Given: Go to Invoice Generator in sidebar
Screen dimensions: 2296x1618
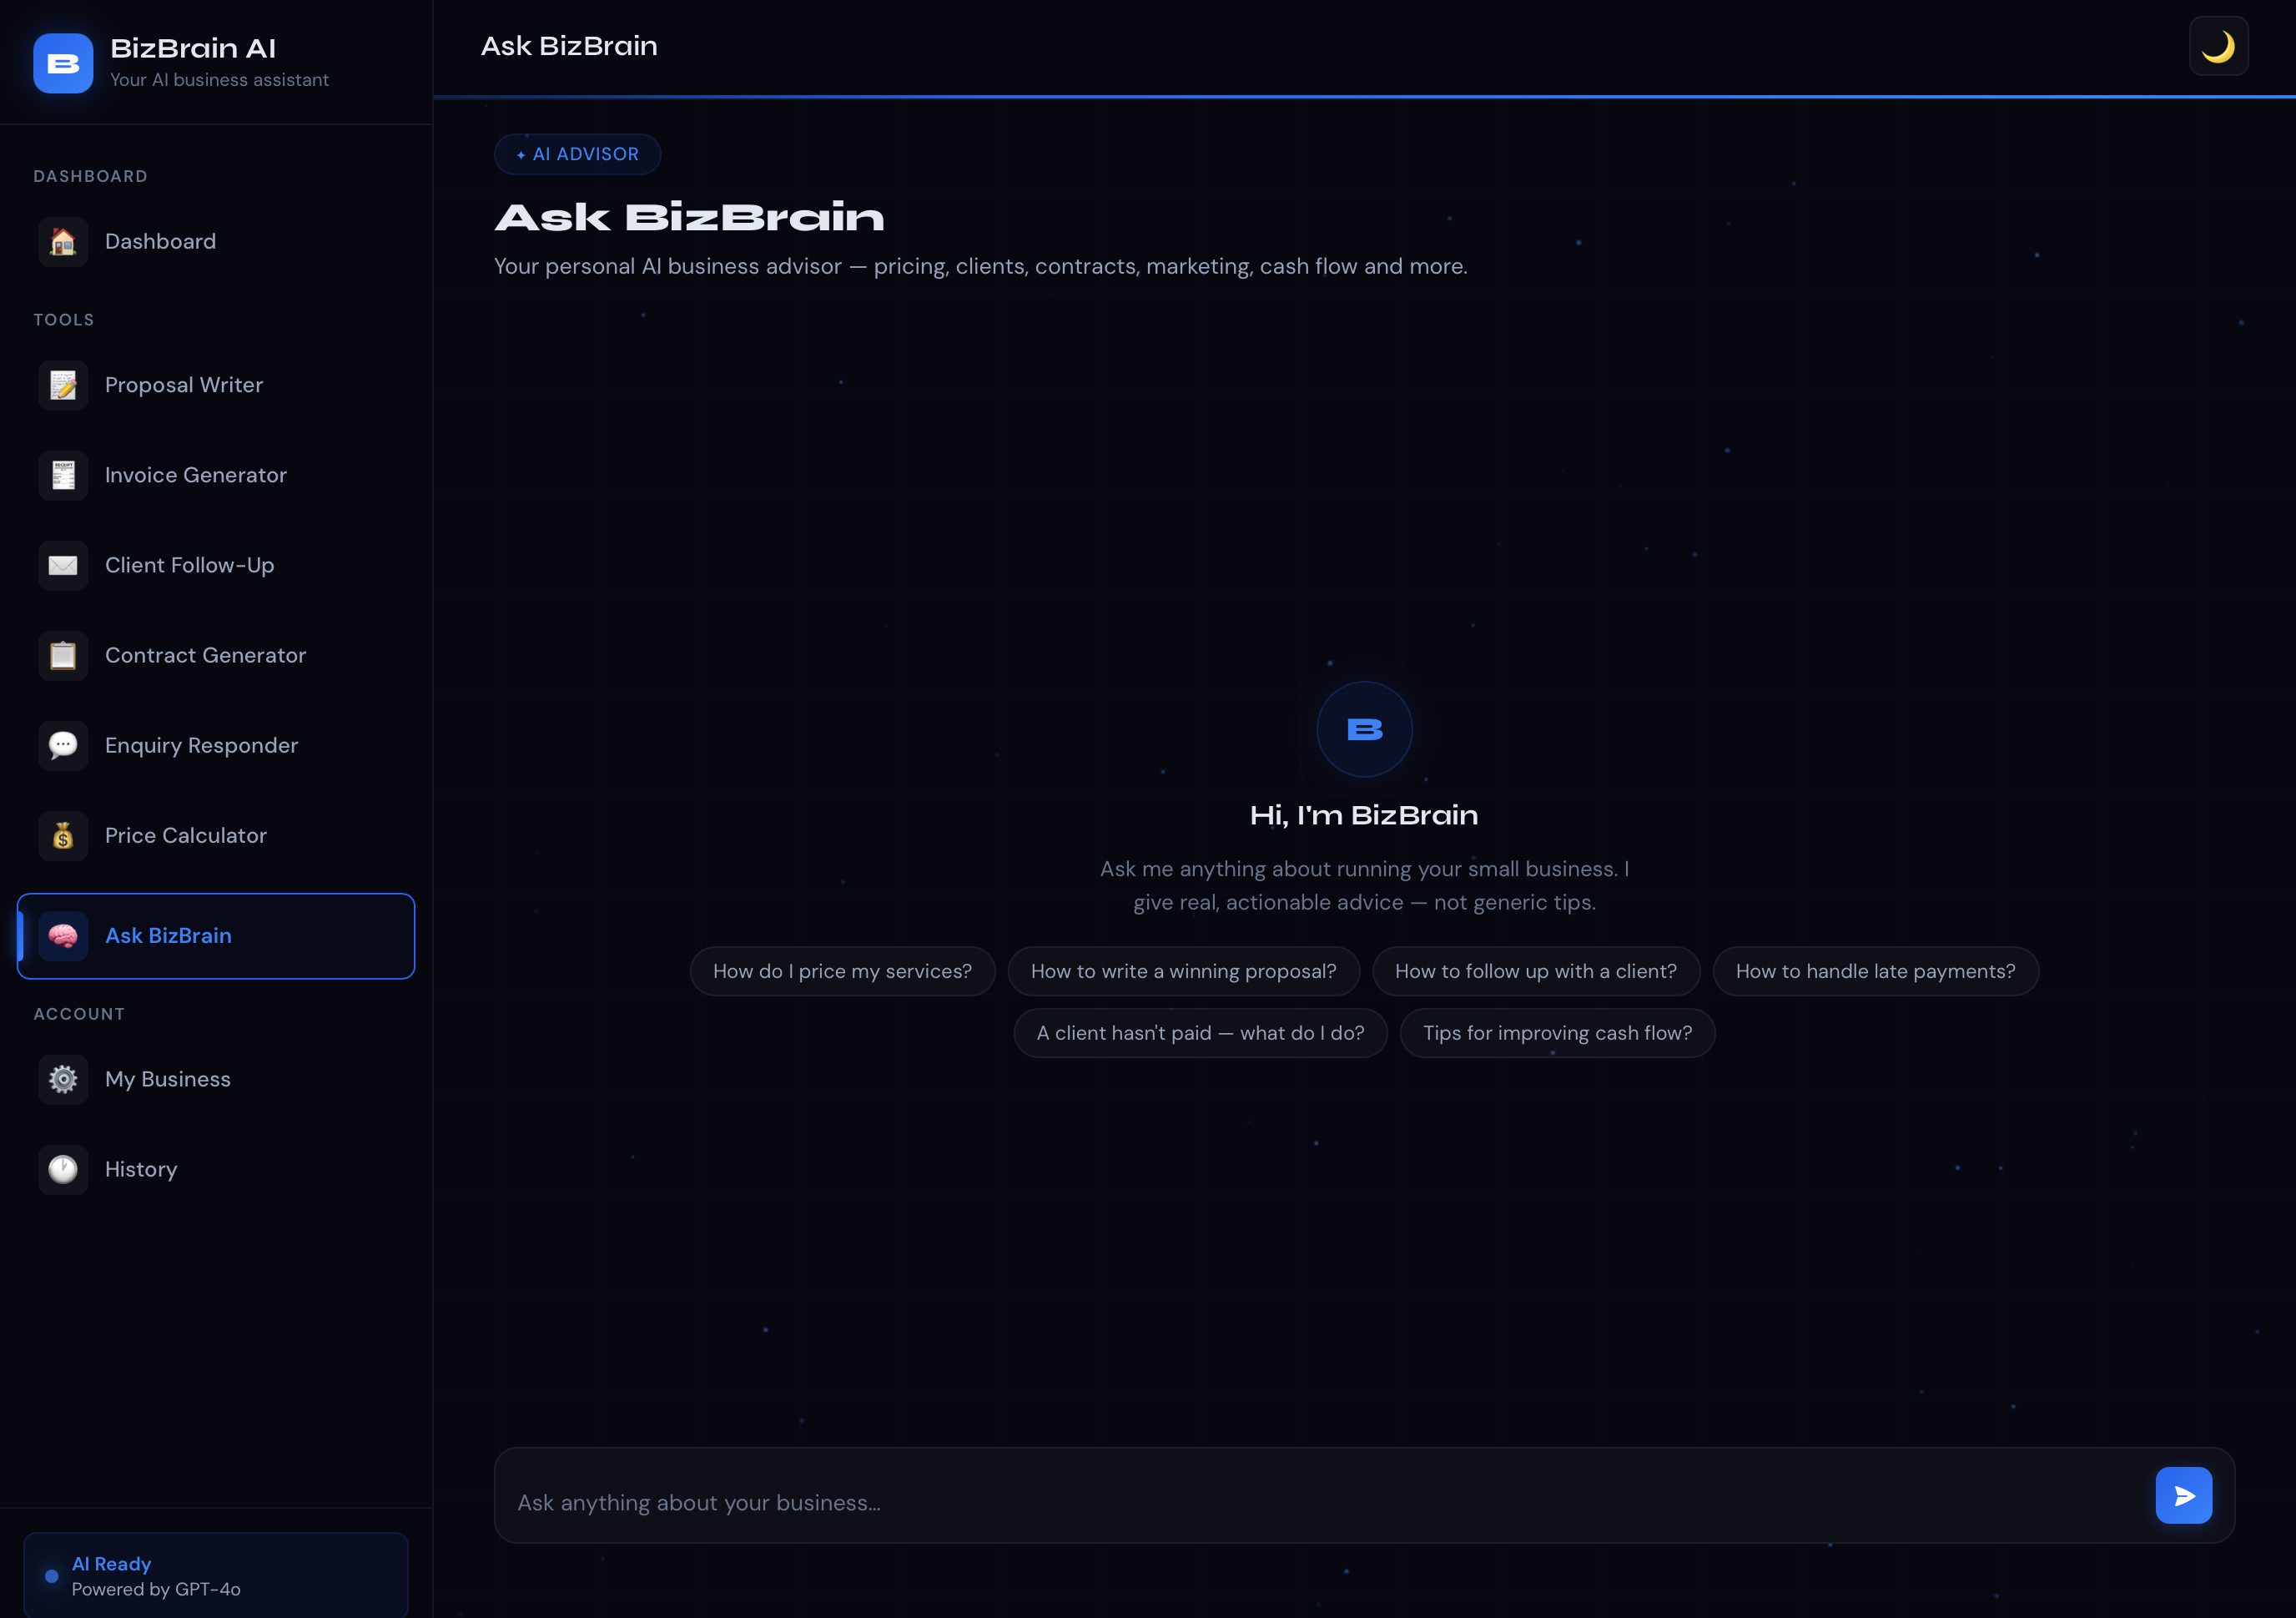Looking at the screenshot, I should coord(216,476).
